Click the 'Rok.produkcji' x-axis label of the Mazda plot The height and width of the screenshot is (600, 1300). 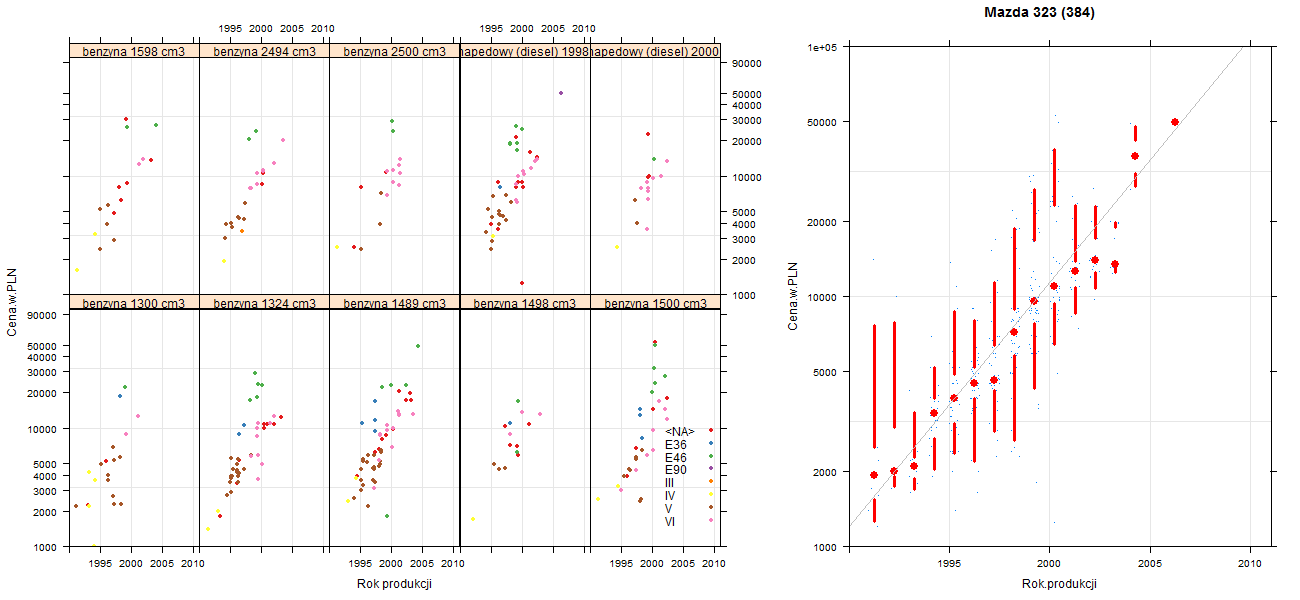click(1060, 585)
